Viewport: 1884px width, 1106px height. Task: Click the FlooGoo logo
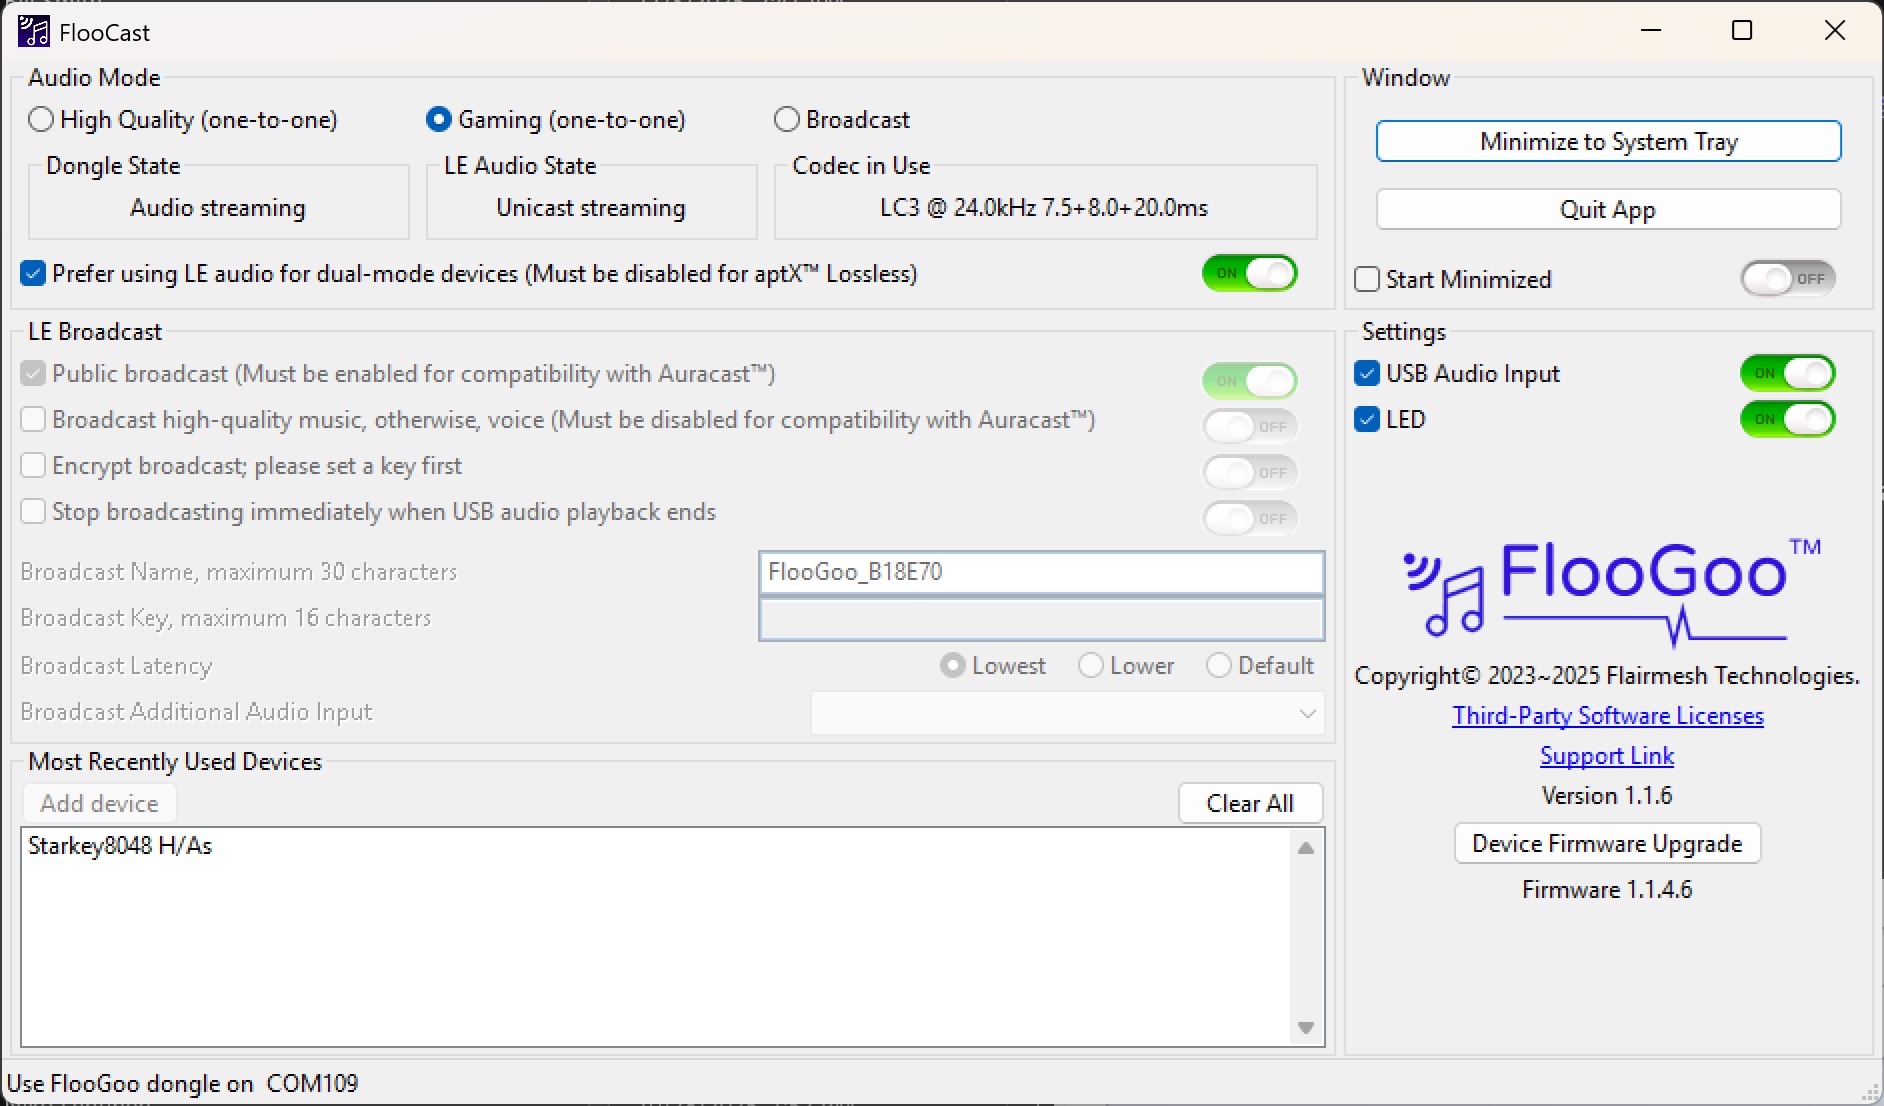(x=1605, y=590)
